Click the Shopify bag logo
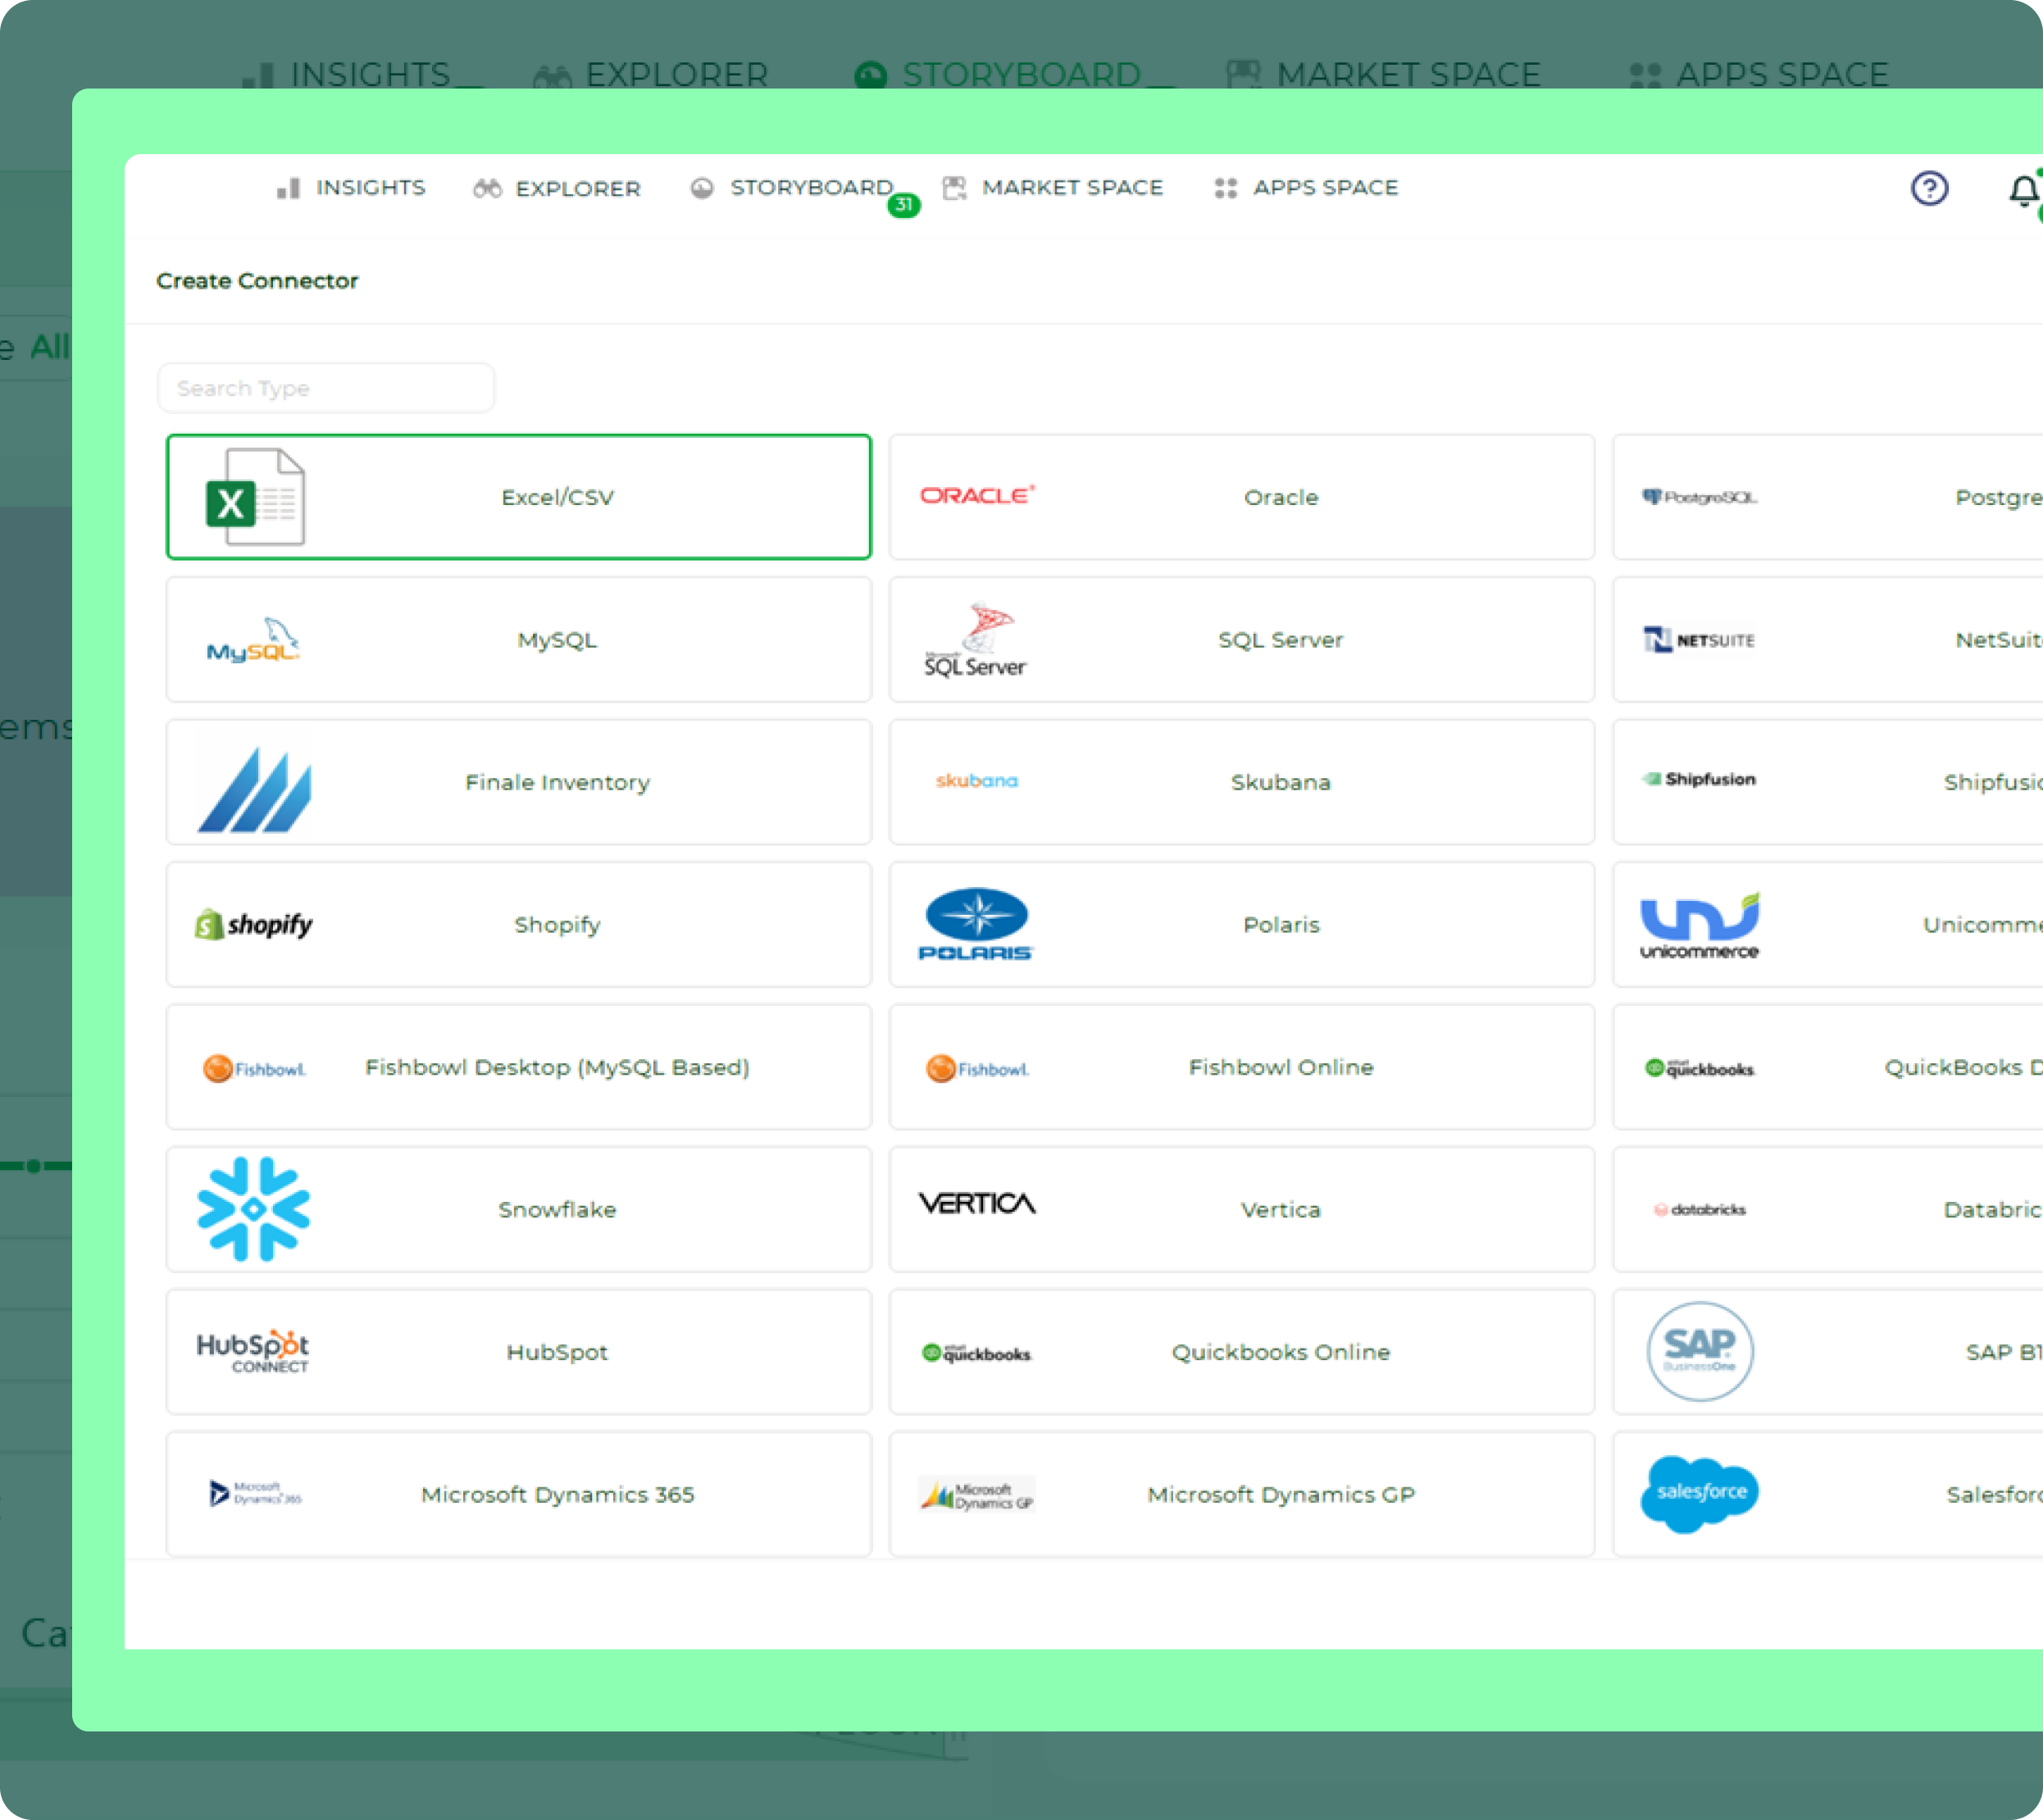The height and width of the screenshot is (1820, 2043). coord(254,924)
